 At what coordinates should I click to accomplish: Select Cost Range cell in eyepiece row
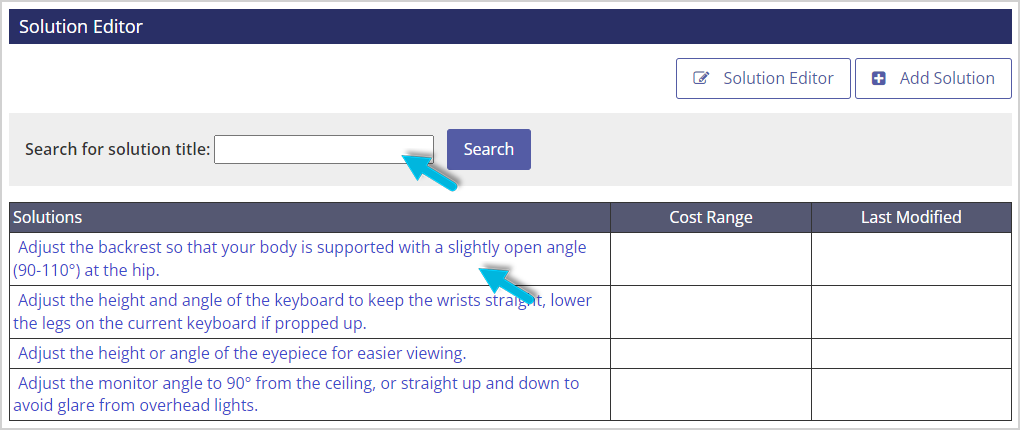711,354
